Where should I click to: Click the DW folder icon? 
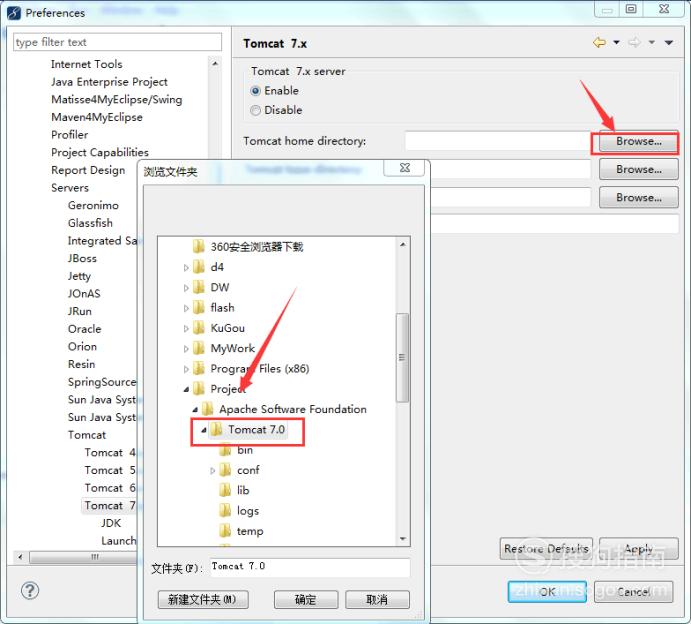click(x=199, y=287)
